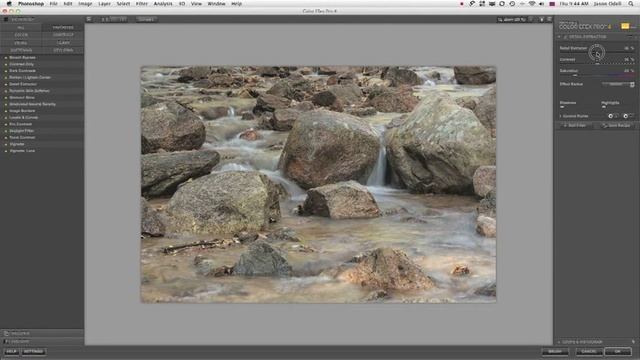
Task: Adjust the Contrast slider
Action: coord(597,63)
